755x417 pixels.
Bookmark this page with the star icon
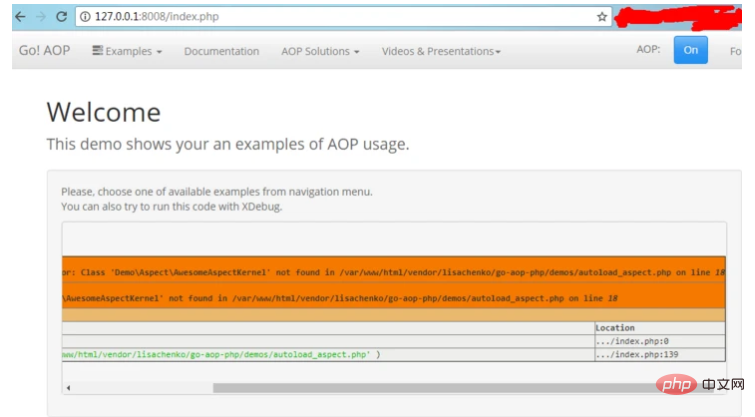tap(602, 17)
